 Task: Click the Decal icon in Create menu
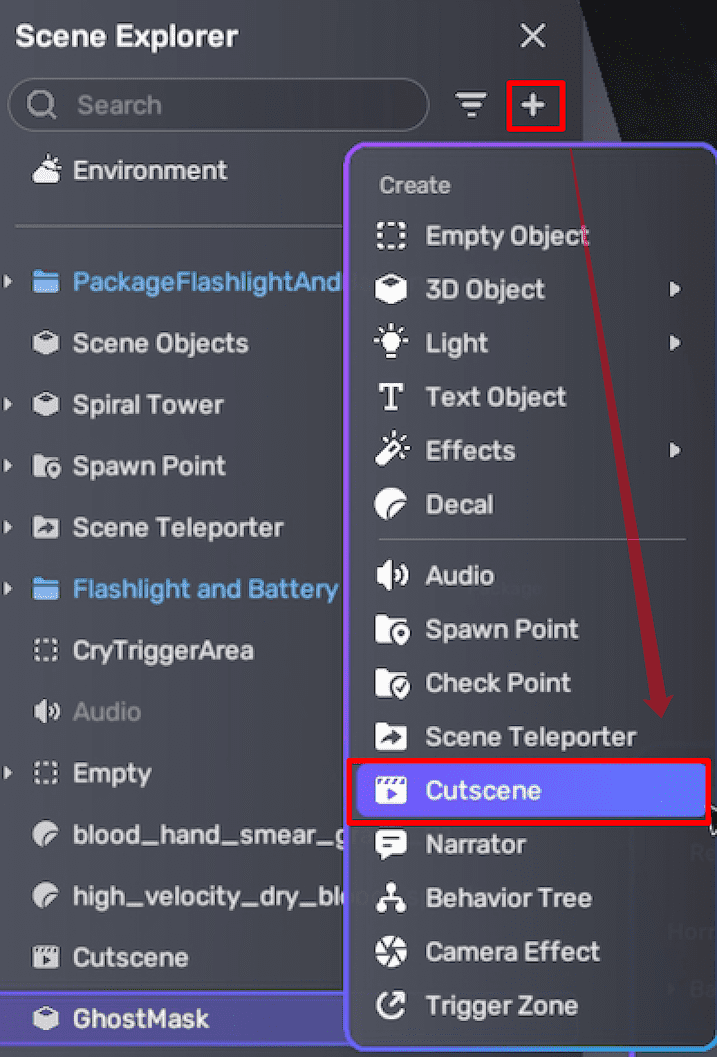pyautogui.click(x=391, y=504)
